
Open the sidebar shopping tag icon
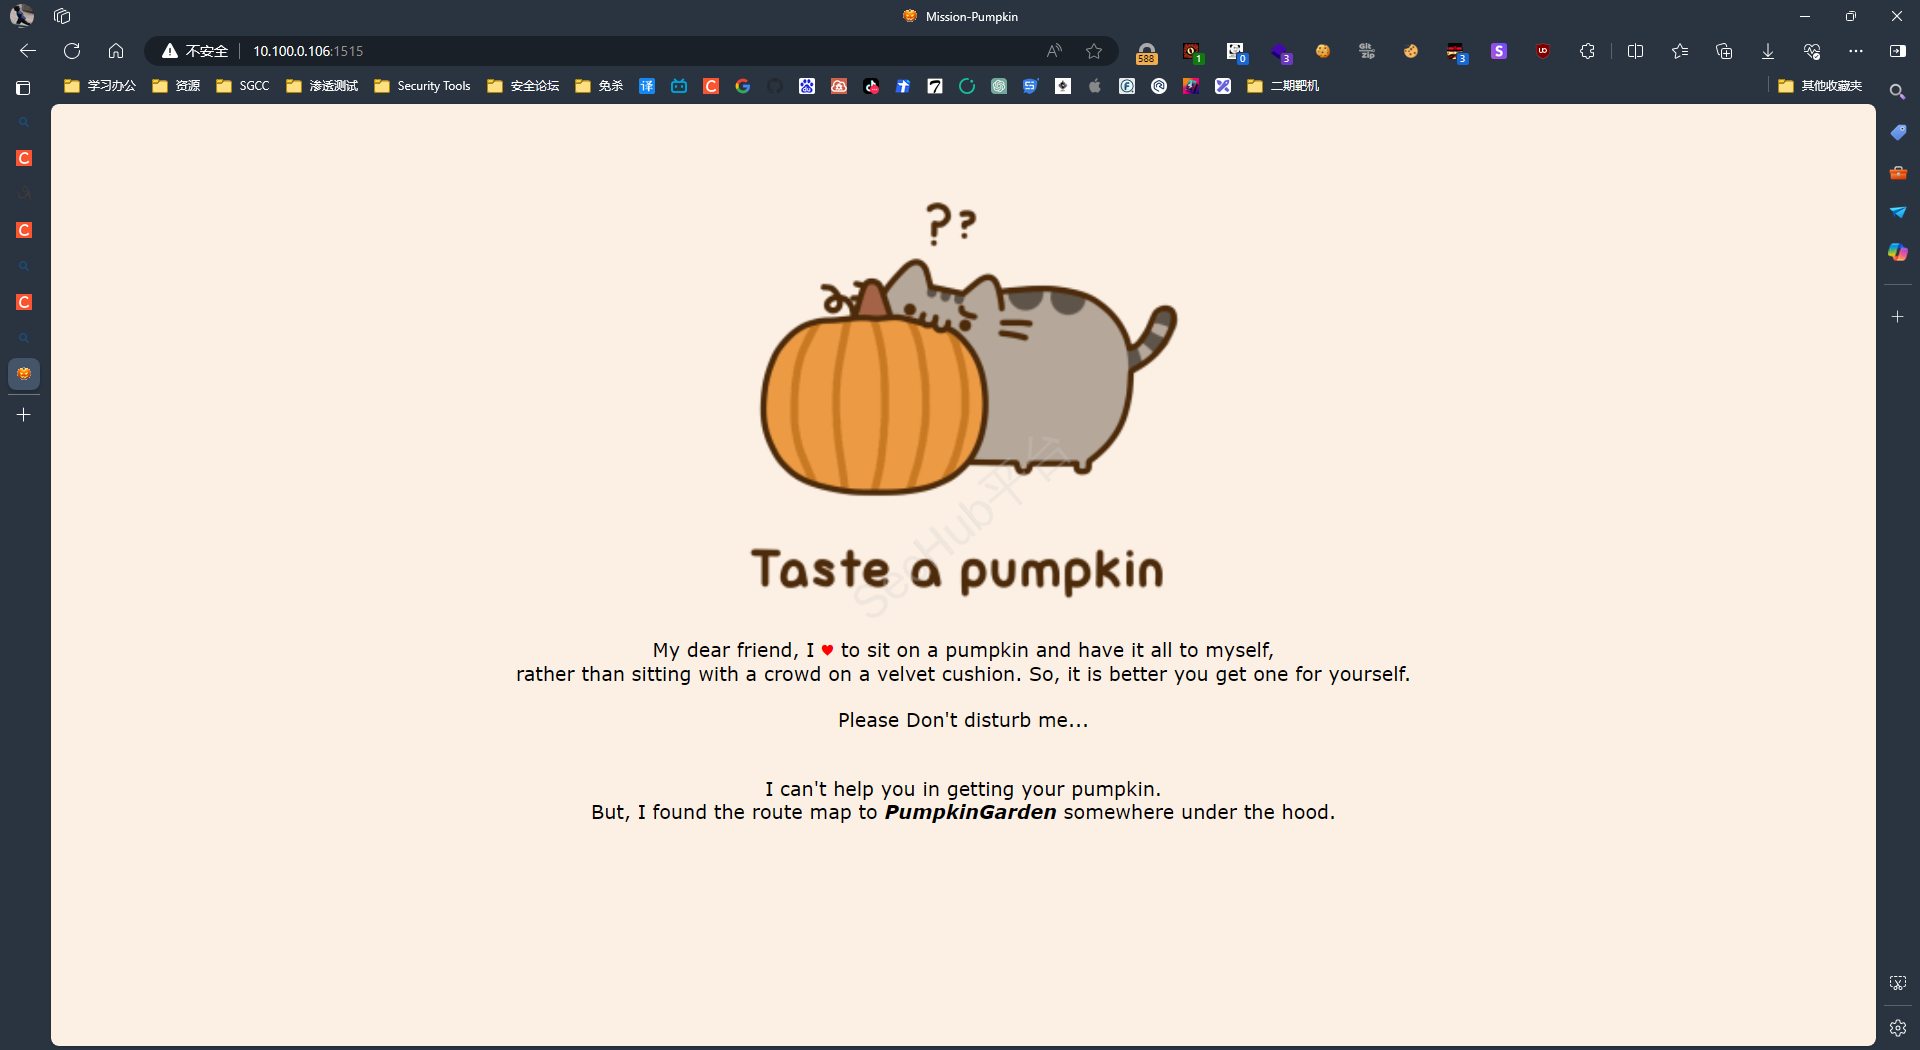pos(1898,132)
